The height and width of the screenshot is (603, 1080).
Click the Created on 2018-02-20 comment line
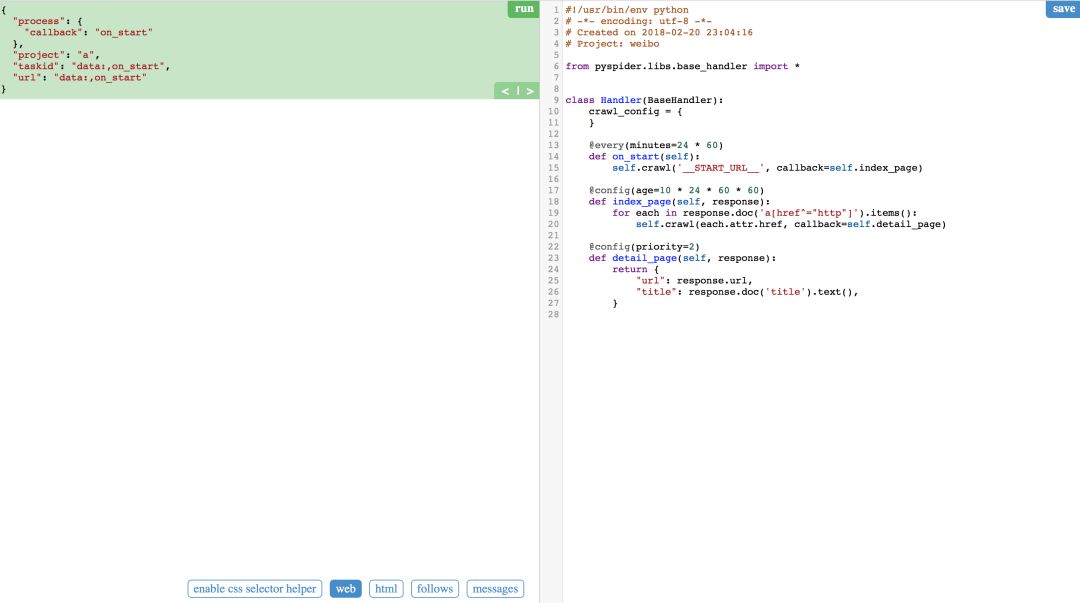659,32
